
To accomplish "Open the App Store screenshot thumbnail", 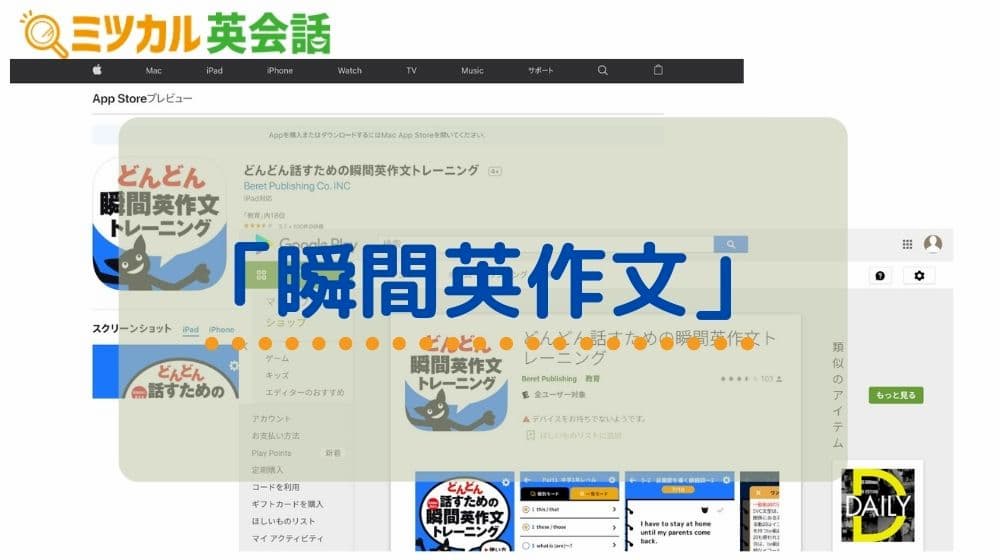I will tap(166, 372).
